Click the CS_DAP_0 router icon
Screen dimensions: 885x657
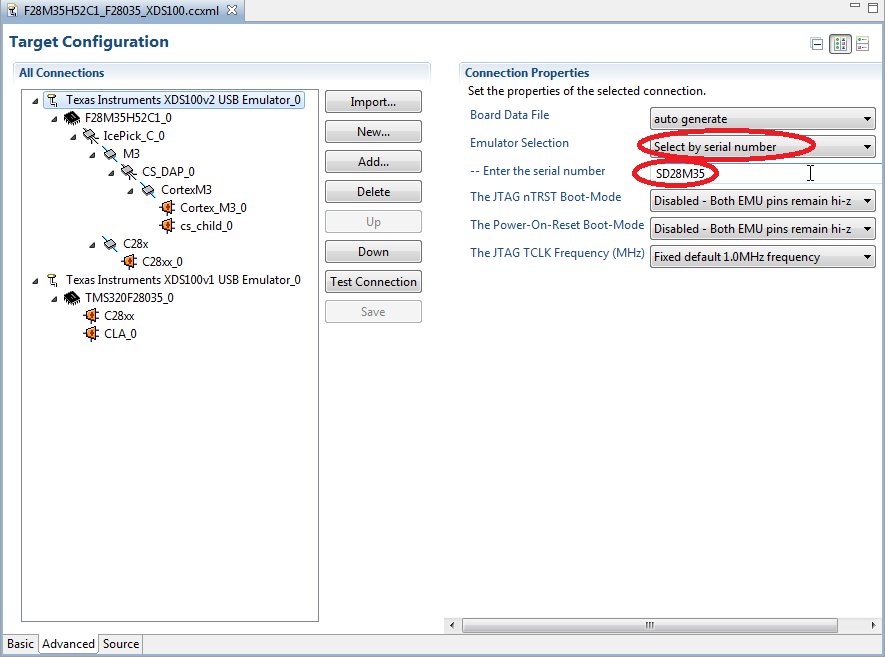pos(129,172)
